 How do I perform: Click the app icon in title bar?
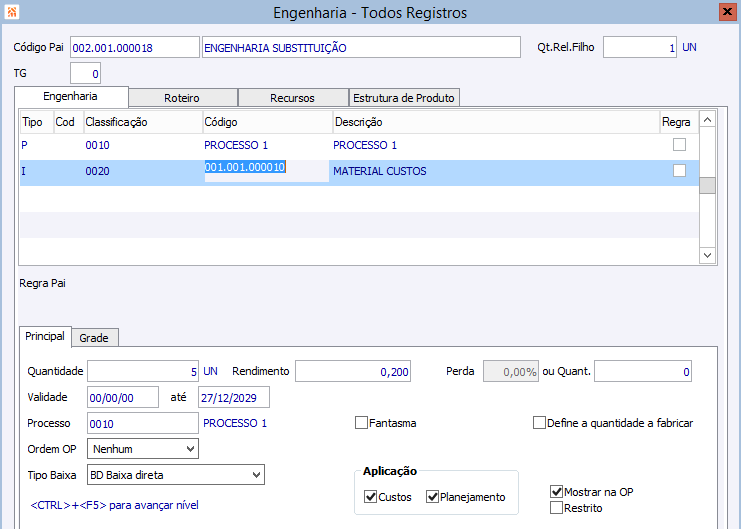11,13
